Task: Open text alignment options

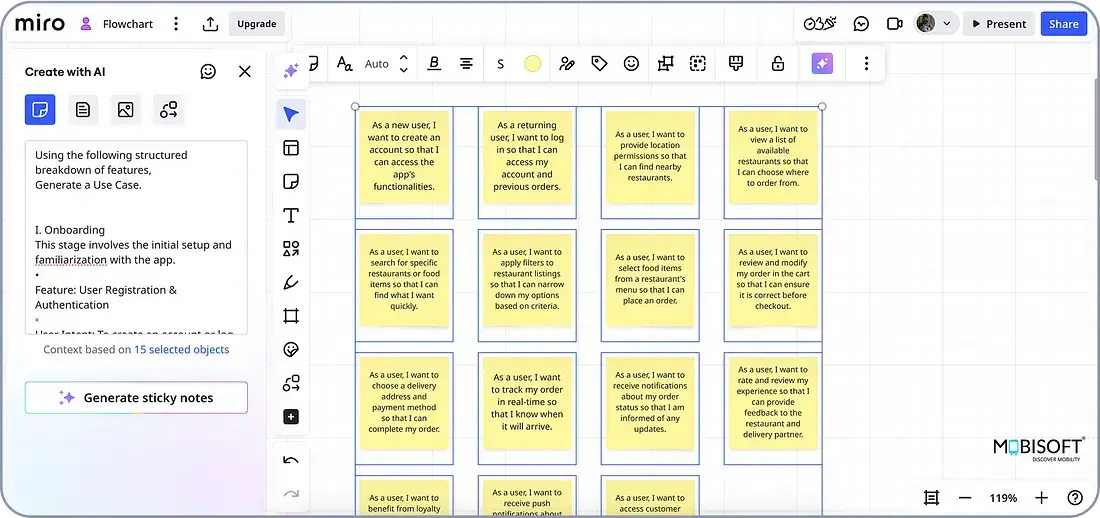Action: pos(466,64)
